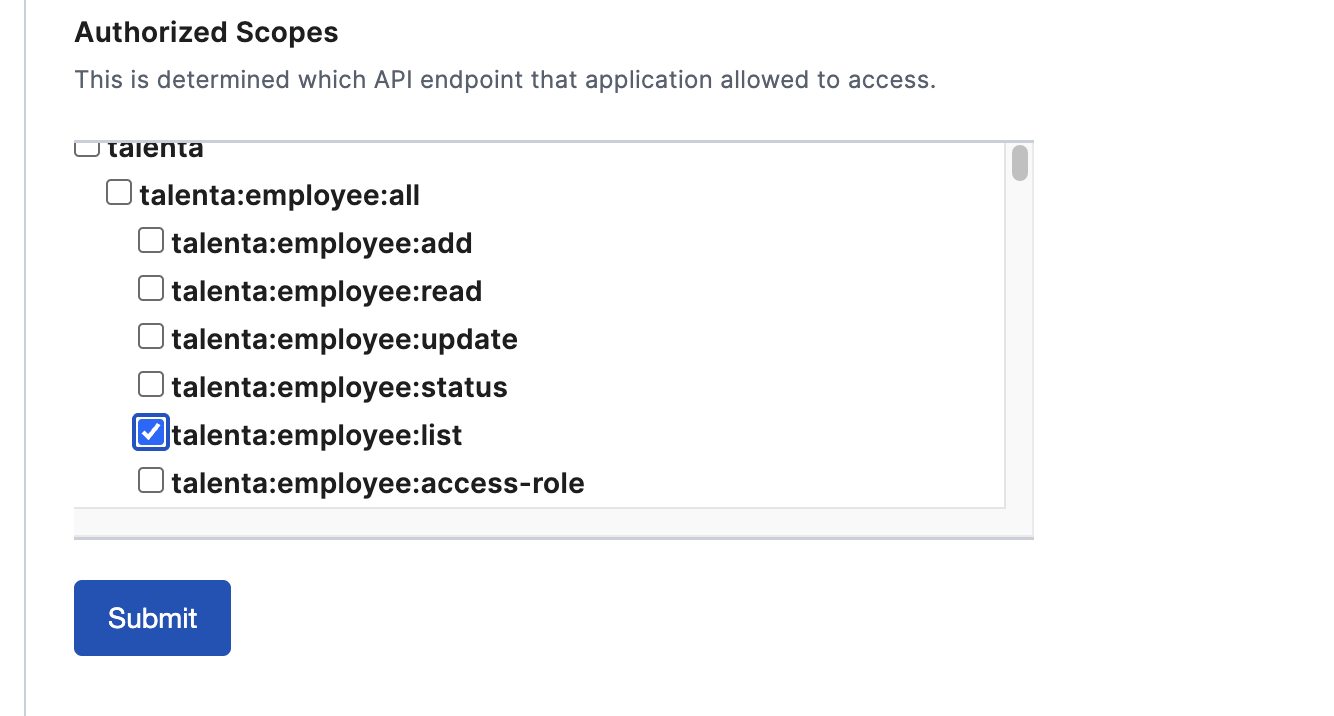This screenshot has width=1334, height=716.
Task: Click the partially visible talenta label
Action: click(x=155, y=151)
